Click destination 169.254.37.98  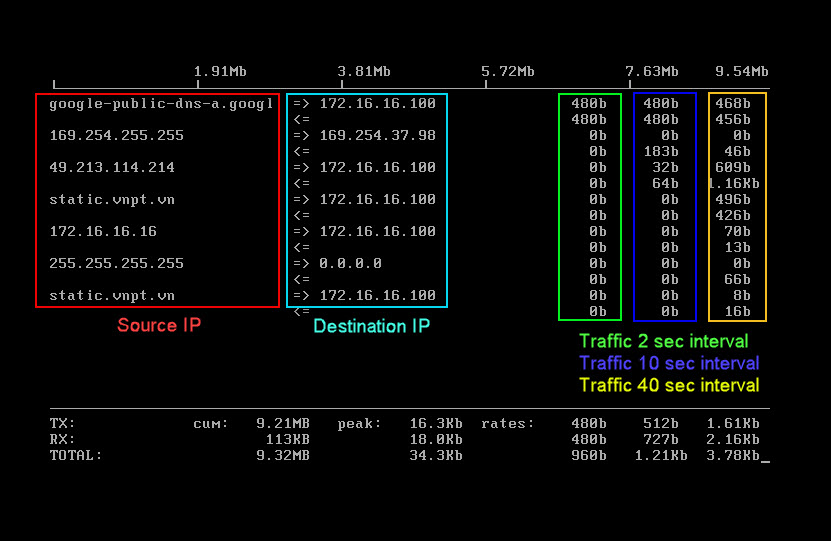(x=377, y=136)
